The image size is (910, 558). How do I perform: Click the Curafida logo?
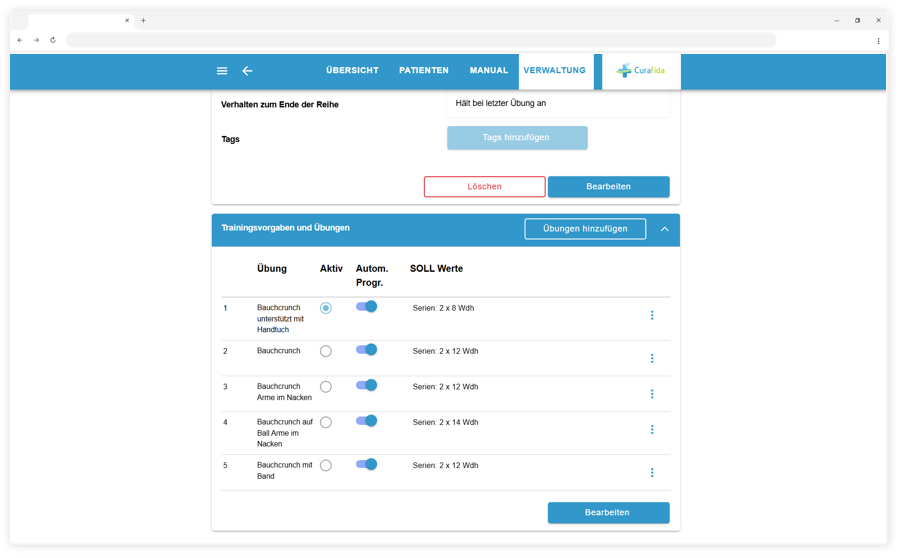click(641, 71)
